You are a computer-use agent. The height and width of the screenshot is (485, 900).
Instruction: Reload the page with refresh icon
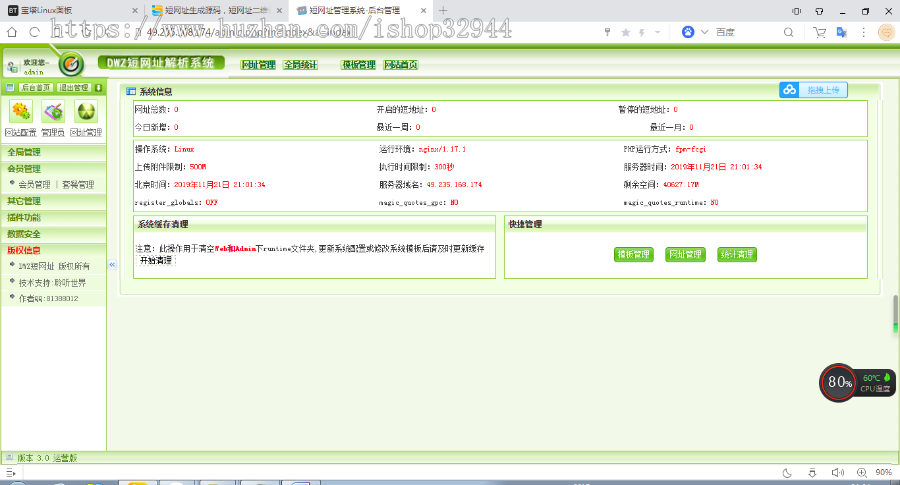[x=34, y=32]
